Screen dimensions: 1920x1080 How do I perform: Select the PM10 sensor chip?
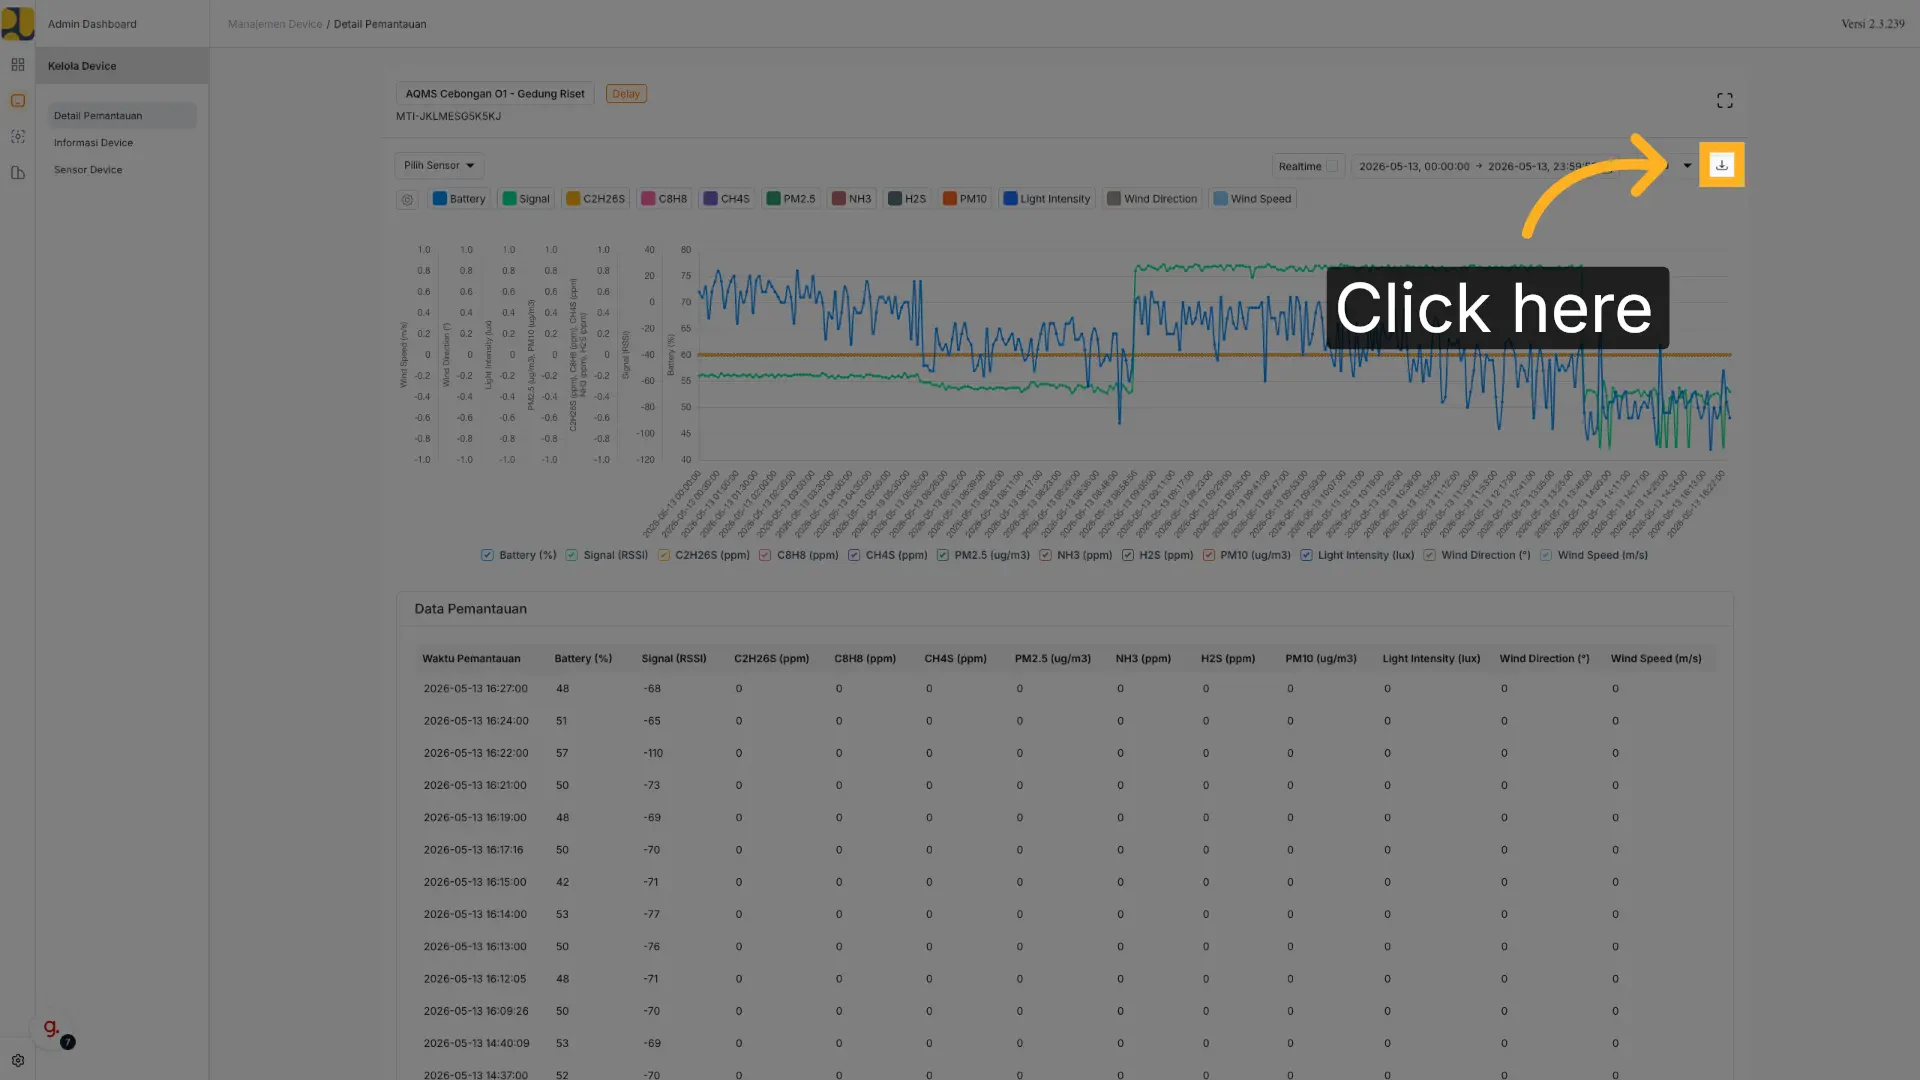965,199
